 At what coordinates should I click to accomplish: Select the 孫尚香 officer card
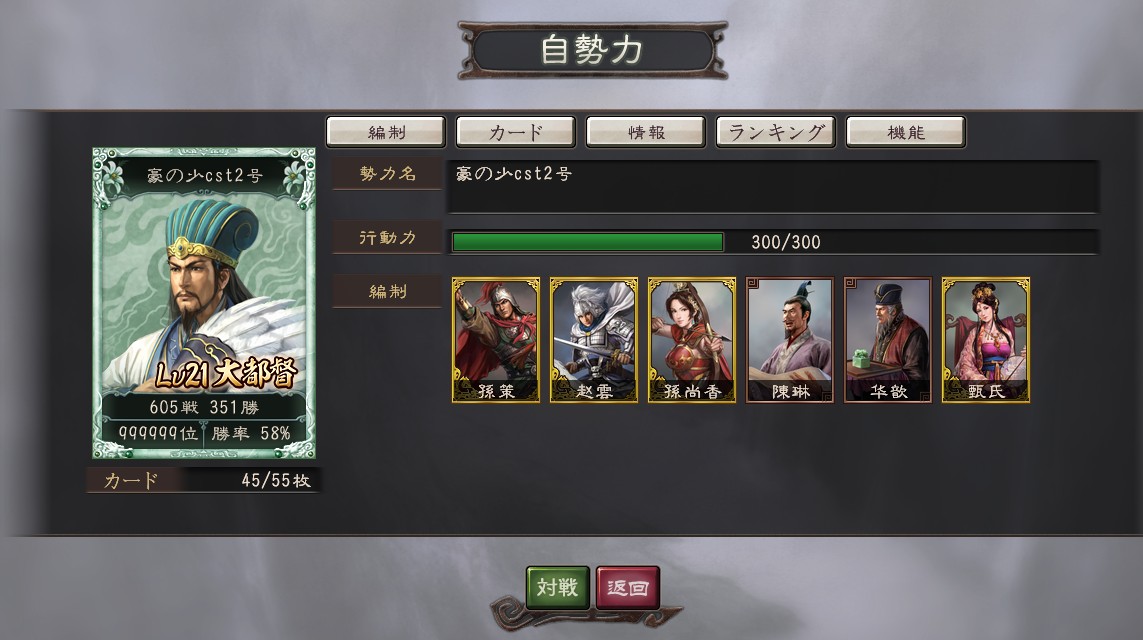692,340
